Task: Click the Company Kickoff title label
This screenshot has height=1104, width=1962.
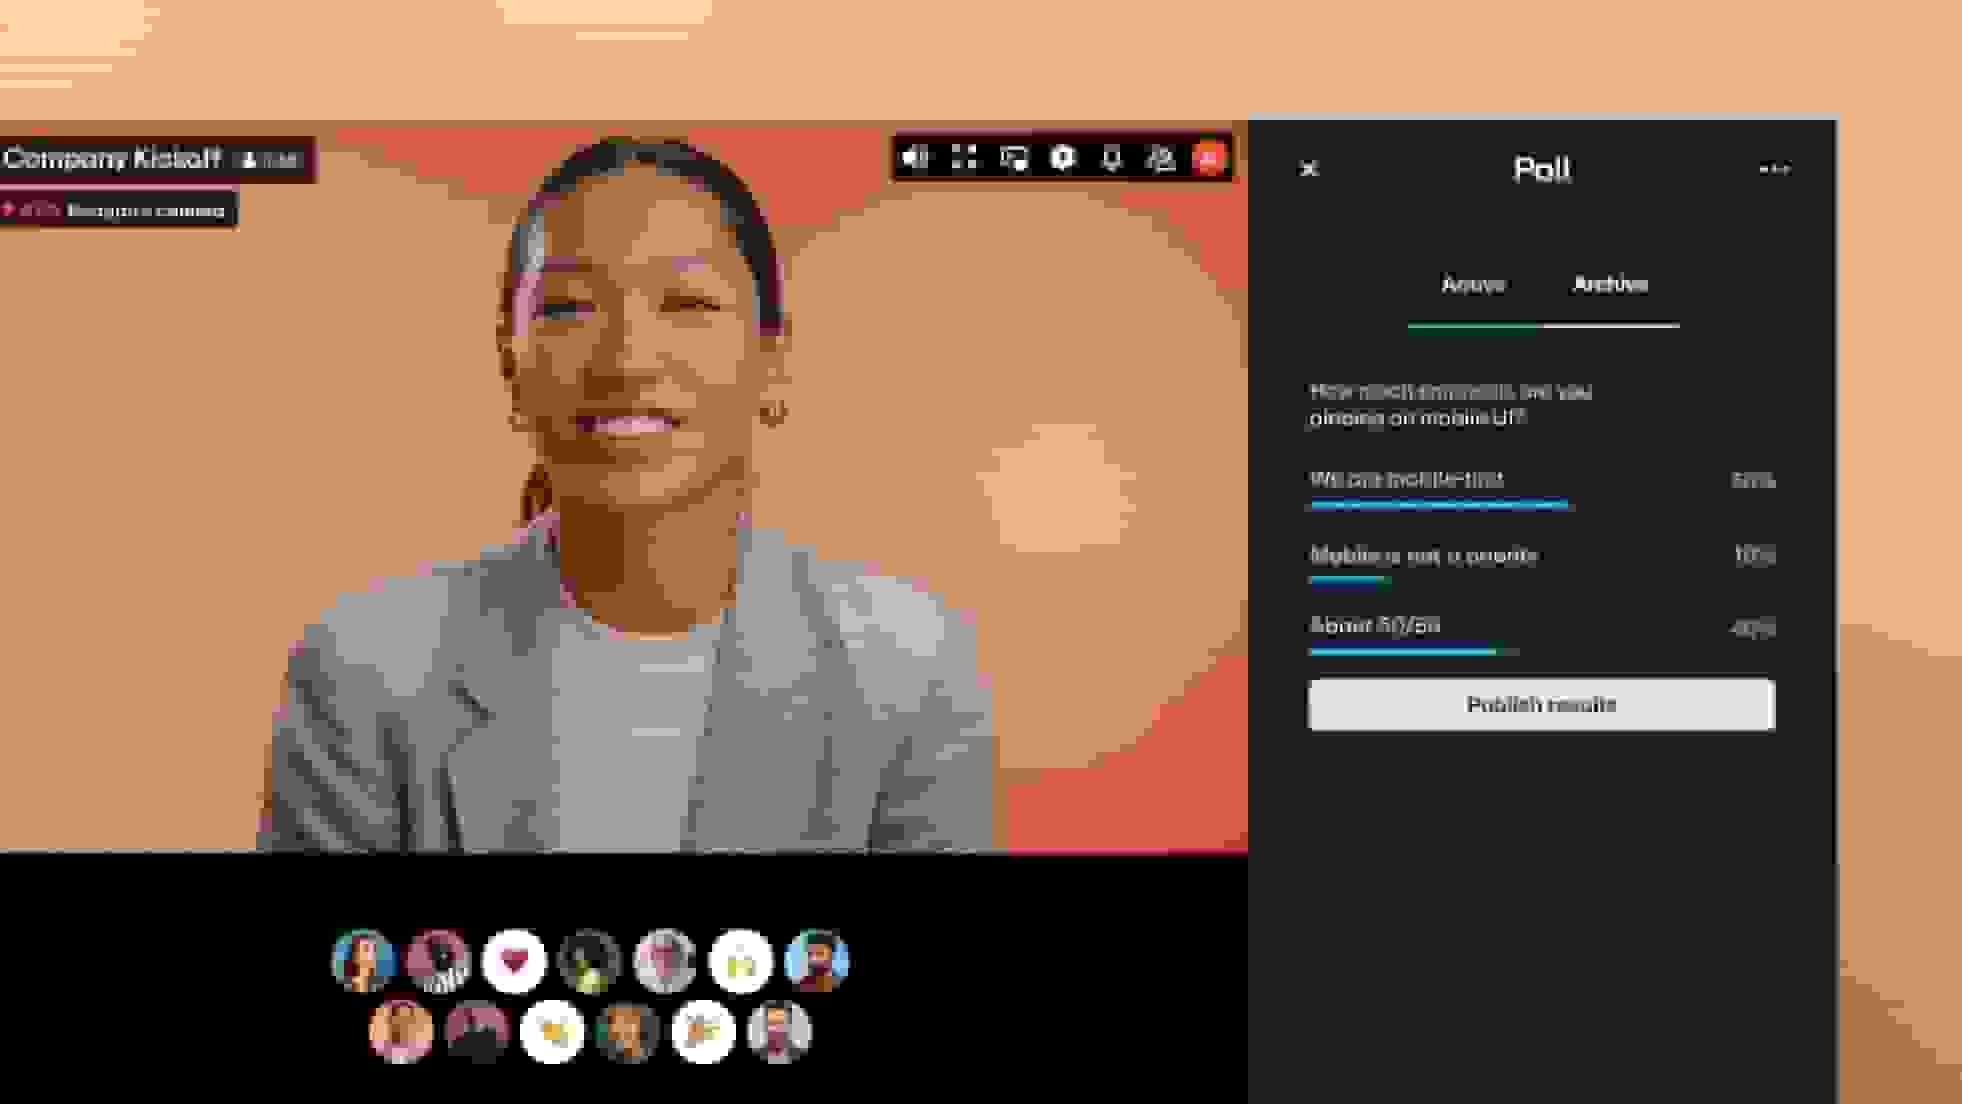Action: 112,159
